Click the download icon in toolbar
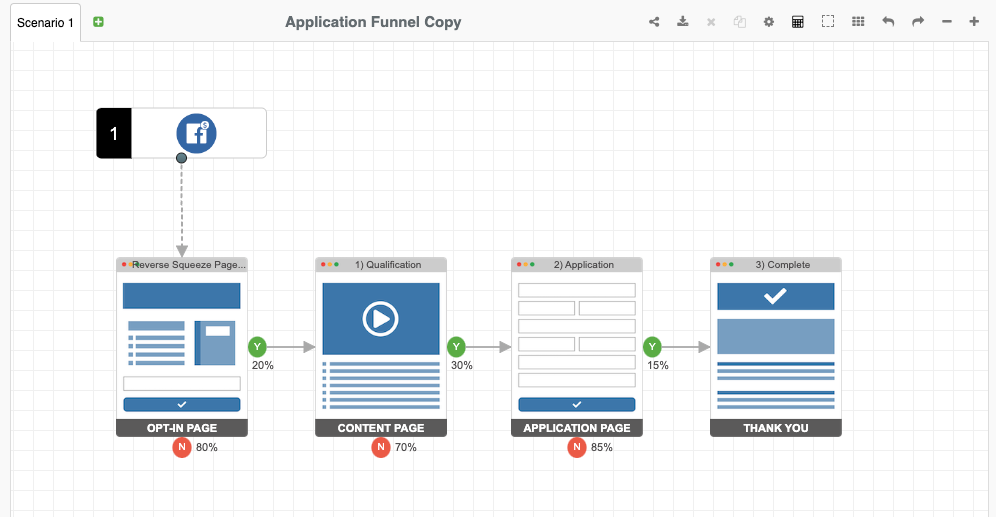 pos(682,22)
